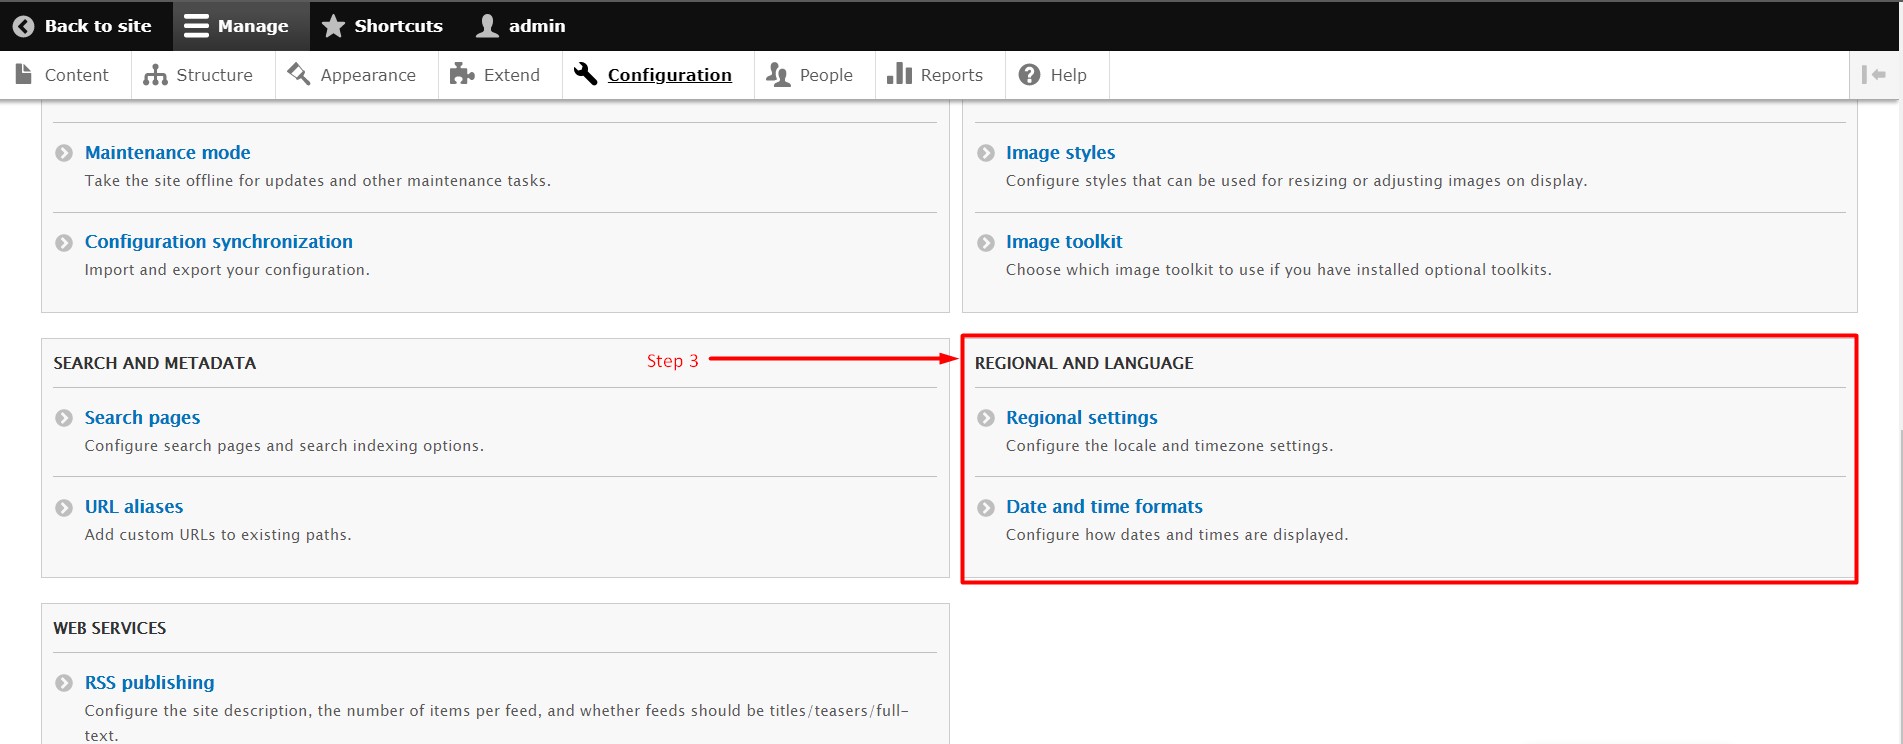Screen dimensions: 1903x744
Task: Click the Help menu label
Action: coord(1068,75)
